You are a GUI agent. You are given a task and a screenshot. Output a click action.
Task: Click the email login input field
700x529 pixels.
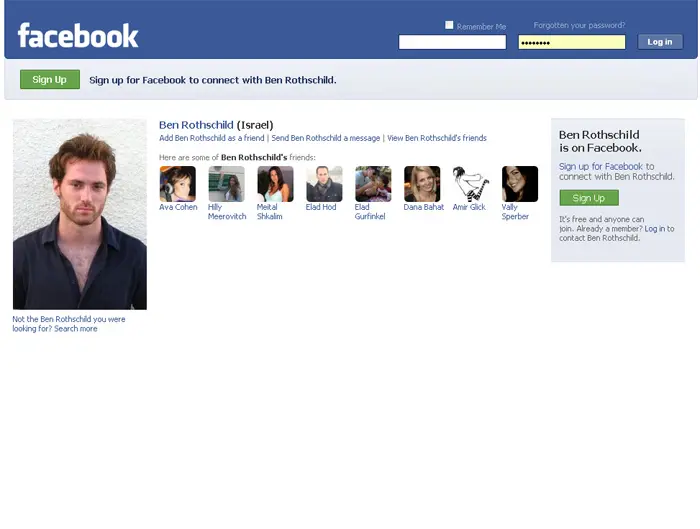(452, 42)
